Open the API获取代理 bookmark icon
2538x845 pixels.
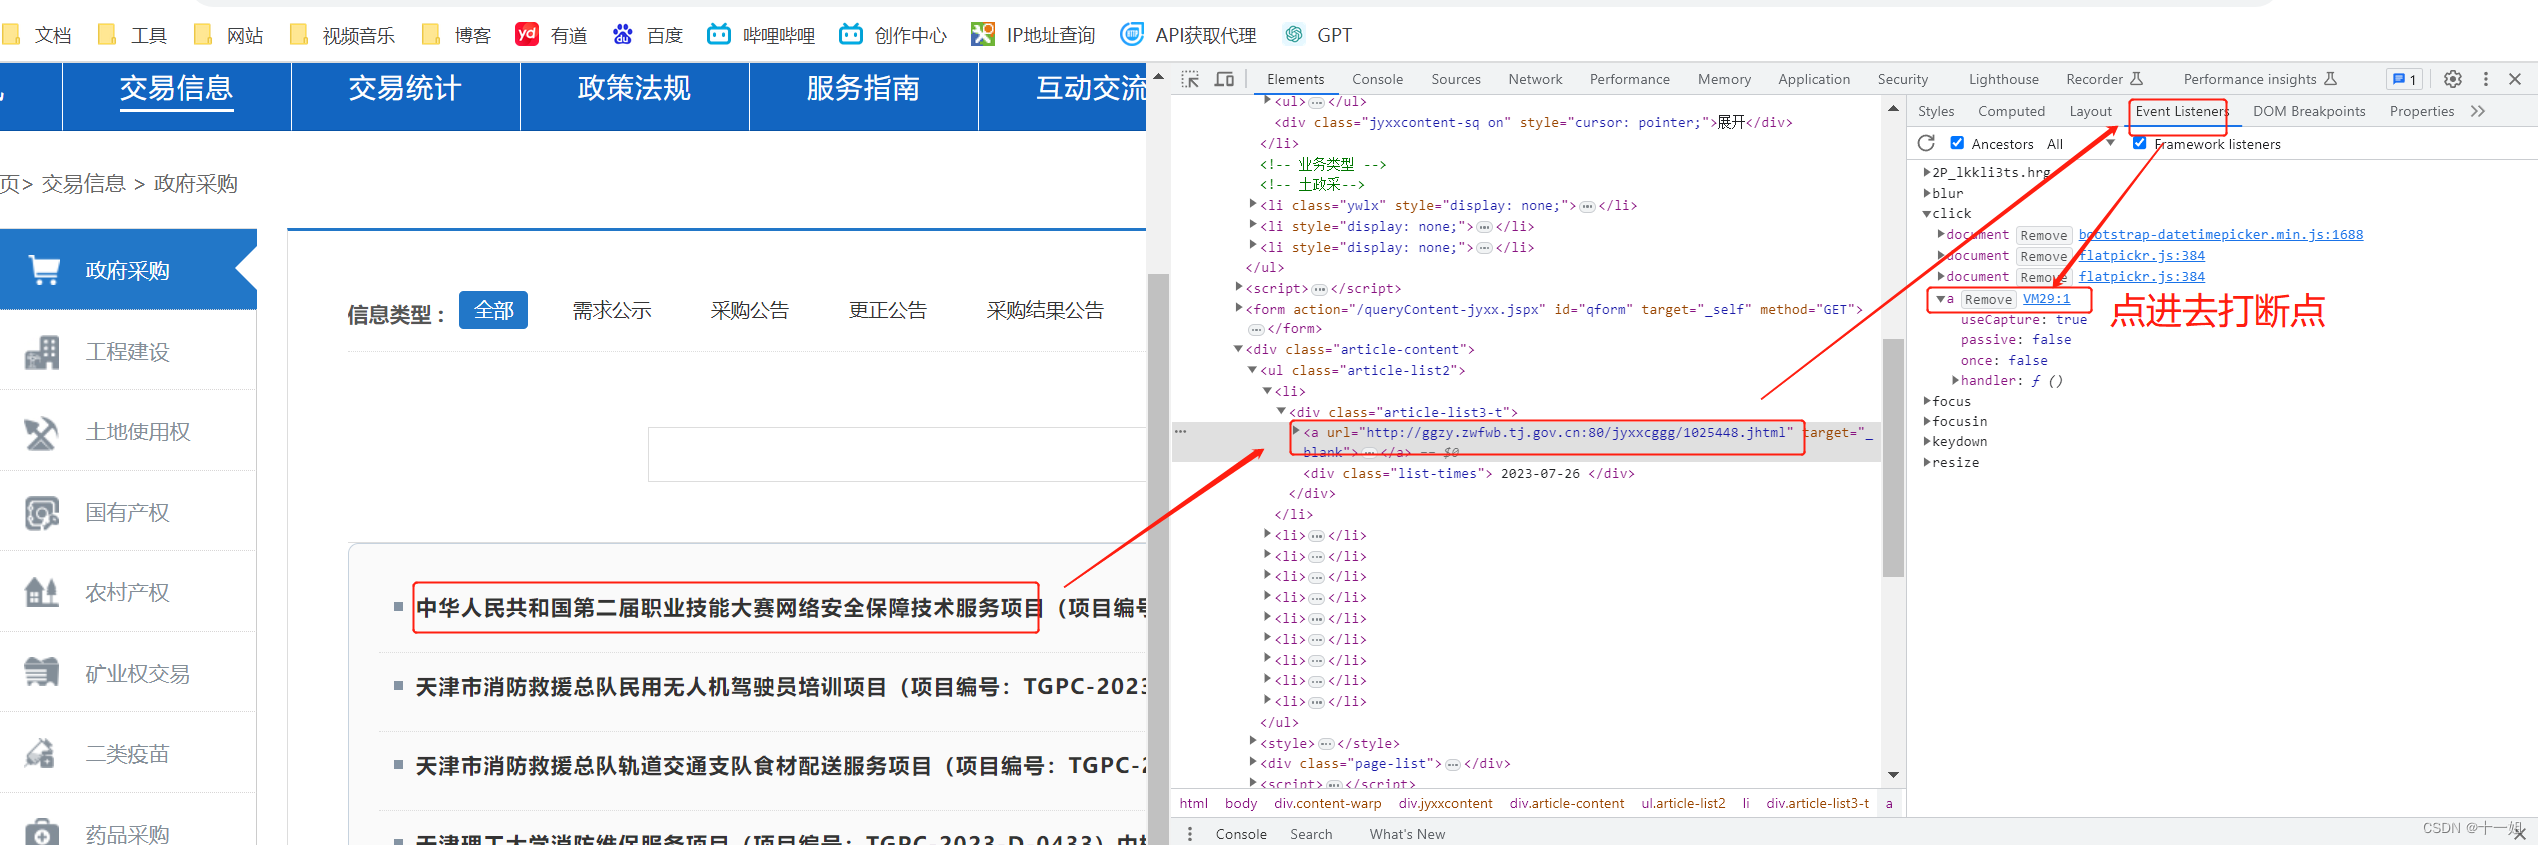1131,34
